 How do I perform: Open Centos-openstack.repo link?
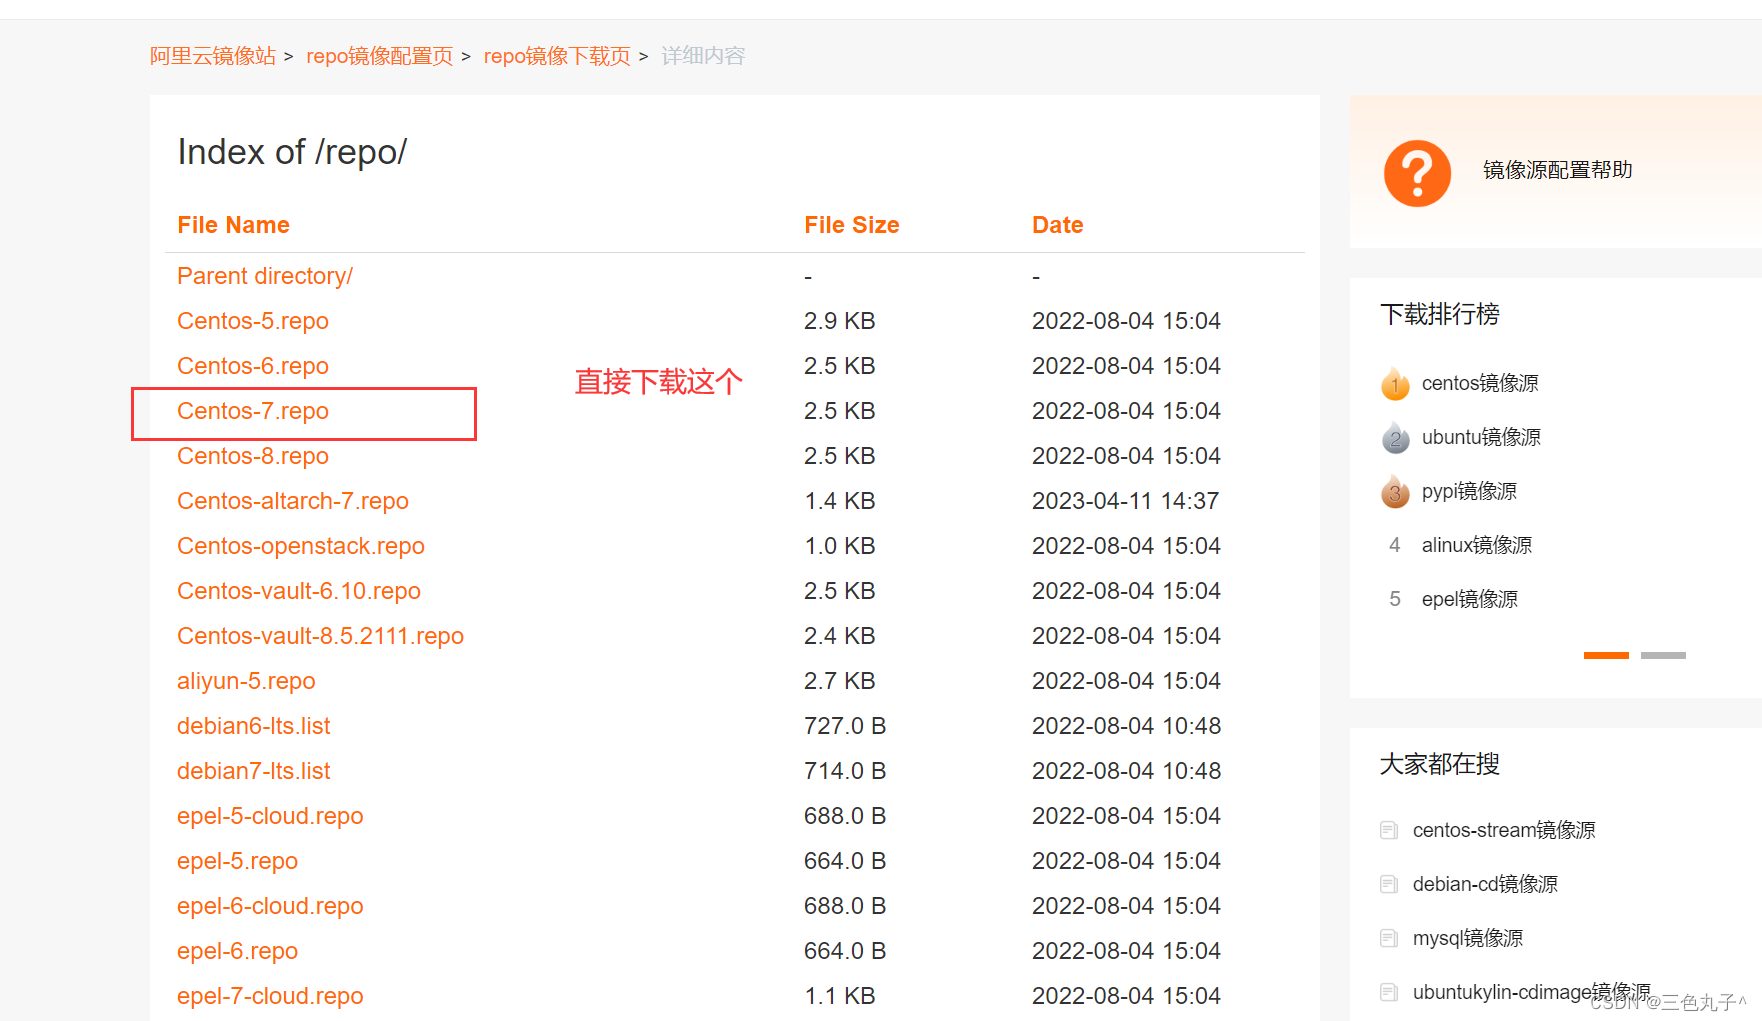301,546
